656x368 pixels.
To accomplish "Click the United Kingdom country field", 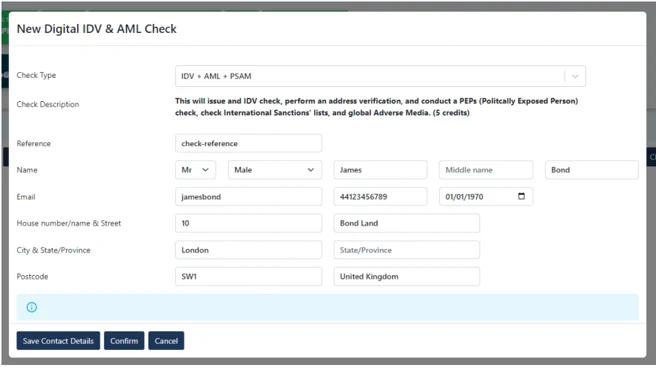I will point(407,276).
